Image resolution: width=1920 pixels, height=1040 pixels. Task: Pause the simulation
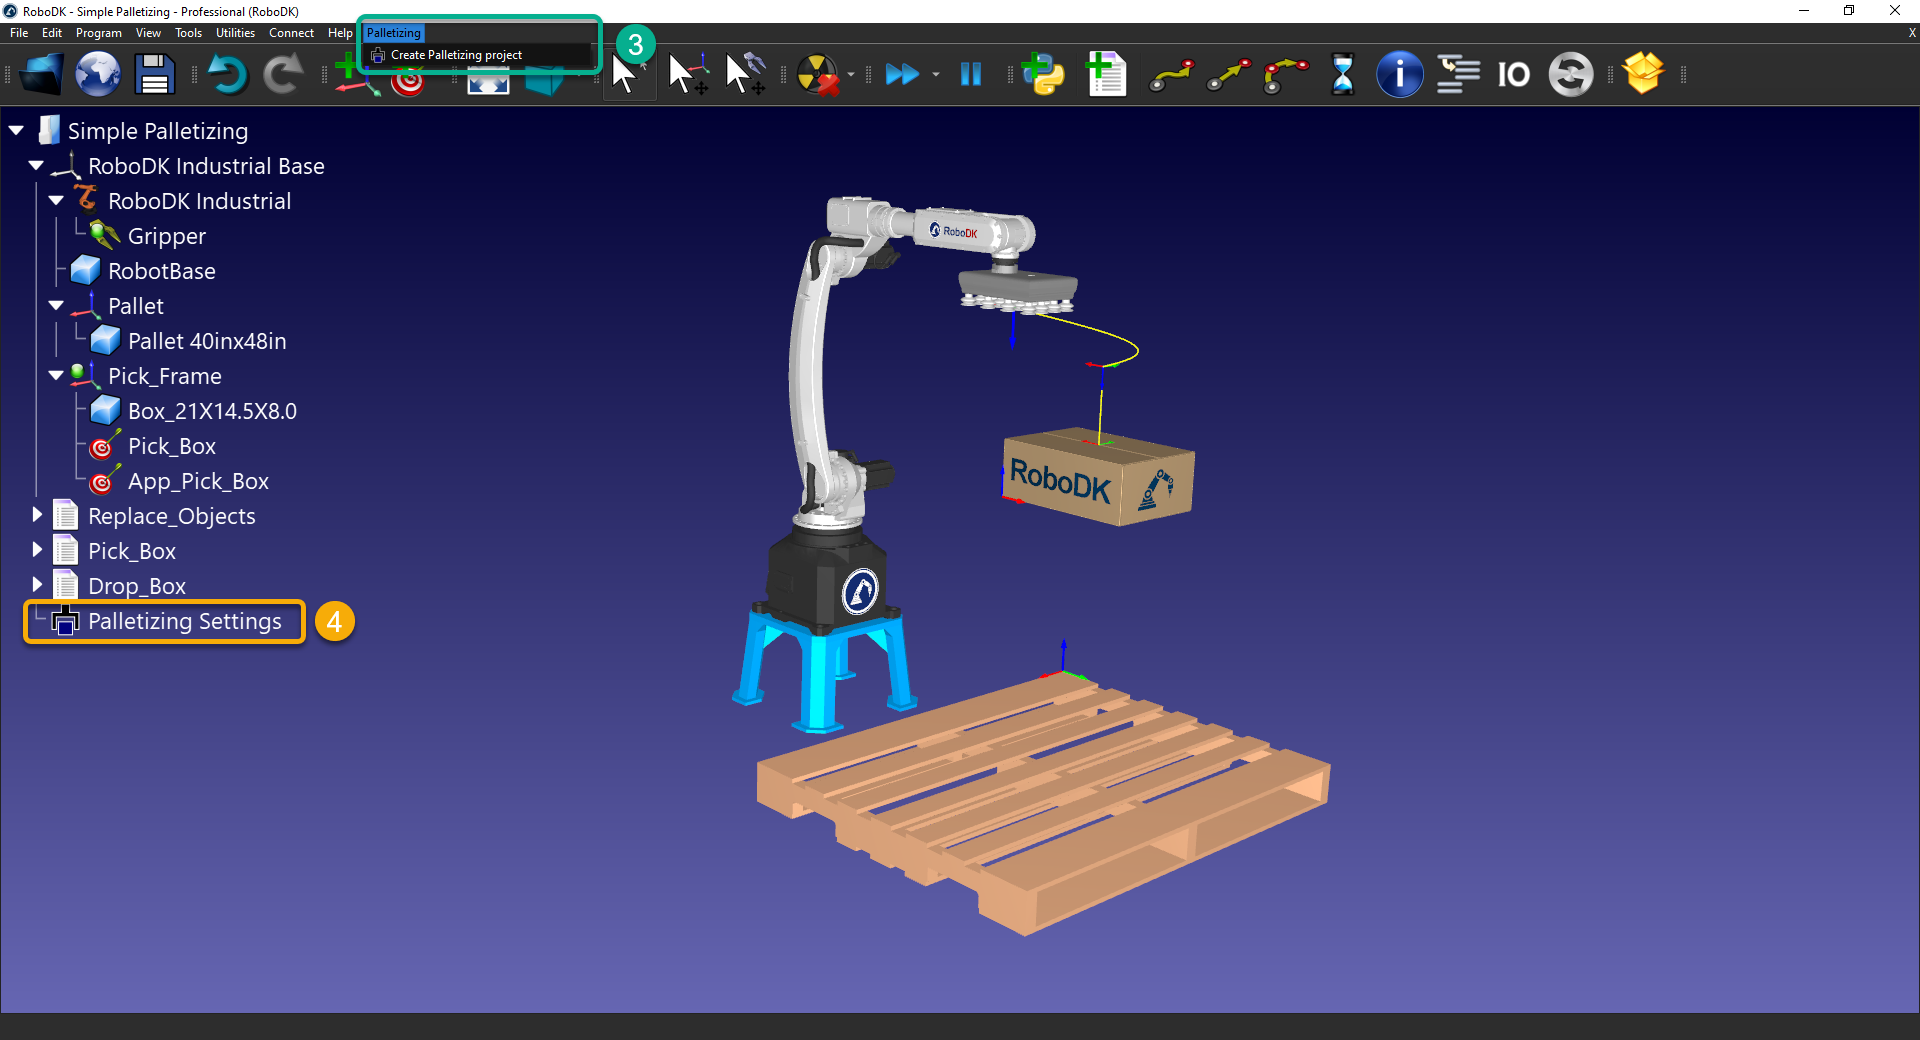(970, 74)
